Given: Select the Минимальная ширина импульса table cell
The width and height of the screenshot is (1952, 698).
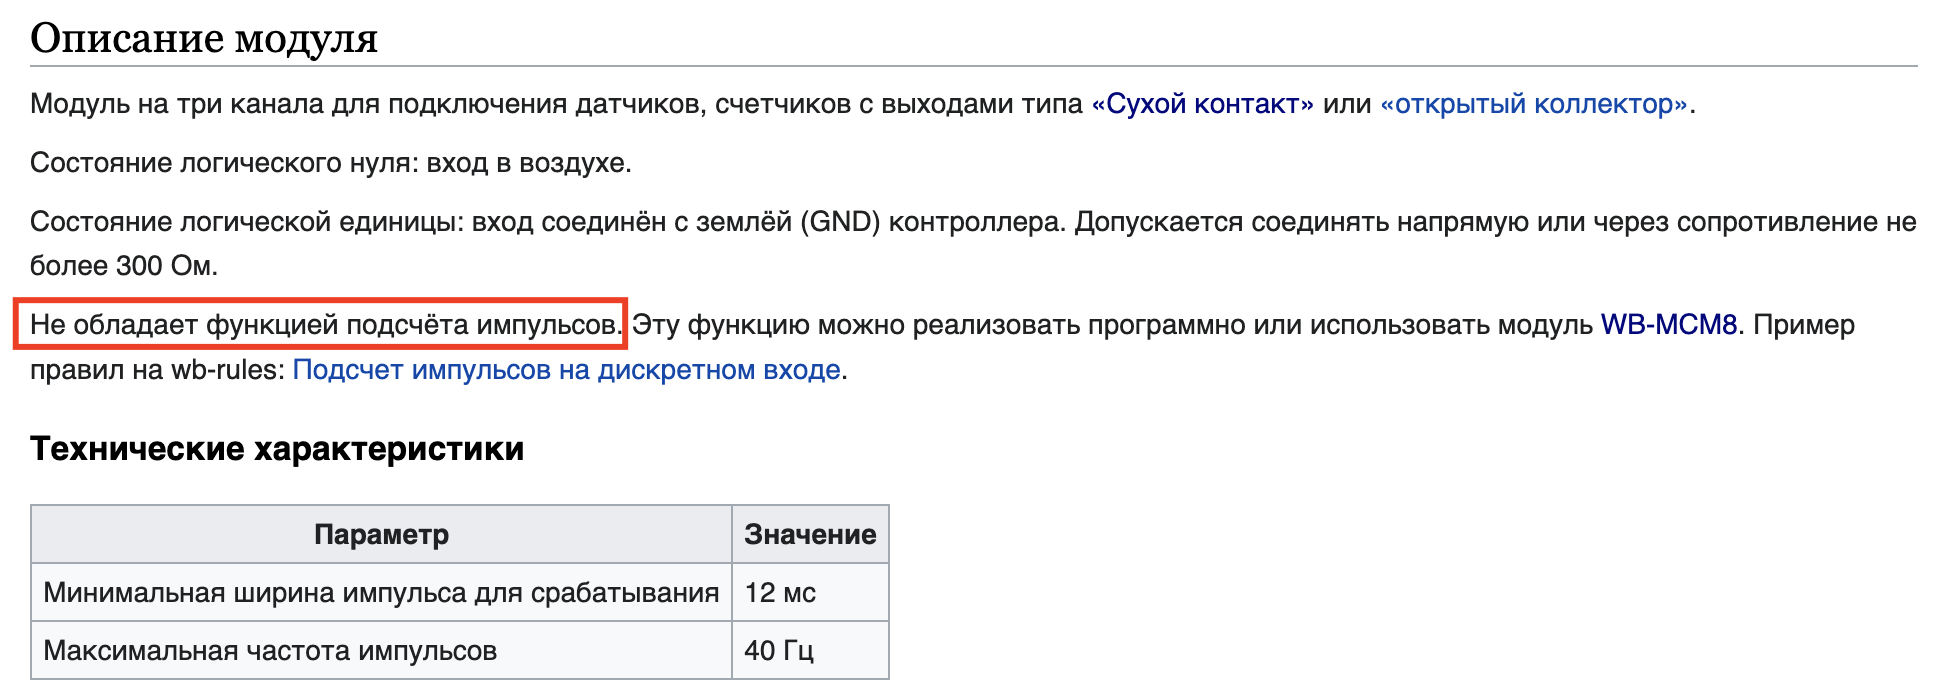Looking at the screenshot, I should point(381,593).
